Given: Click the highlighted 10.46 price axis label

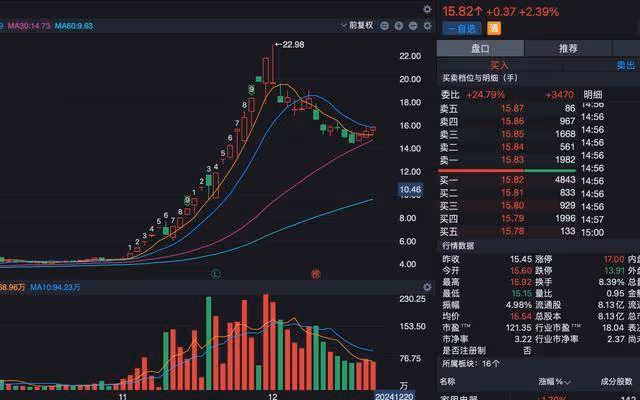Looking at the screenshot, I should coord(410,189).
